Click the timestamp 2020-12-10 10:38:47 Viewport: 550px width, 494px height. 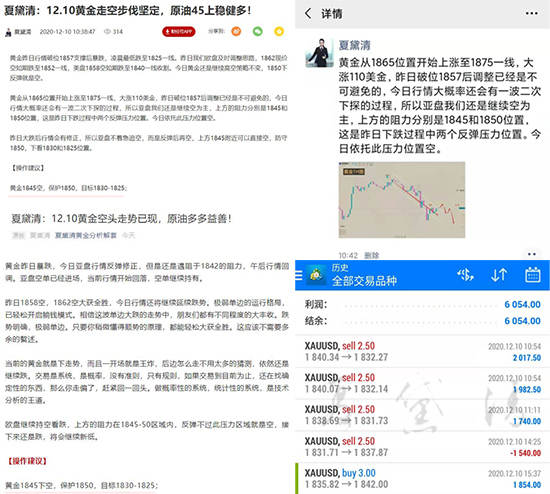click(x=67, y=32)
